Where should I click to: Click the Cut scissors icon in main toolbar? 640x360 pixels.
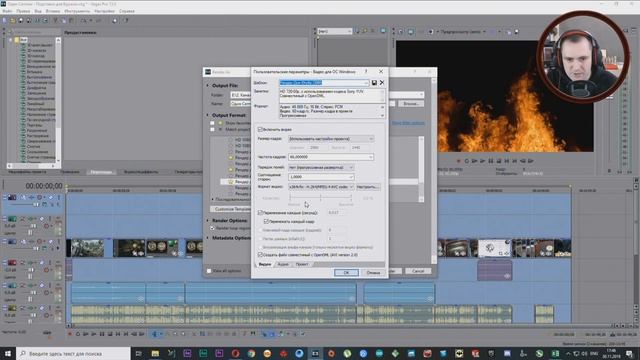point(56,20)
